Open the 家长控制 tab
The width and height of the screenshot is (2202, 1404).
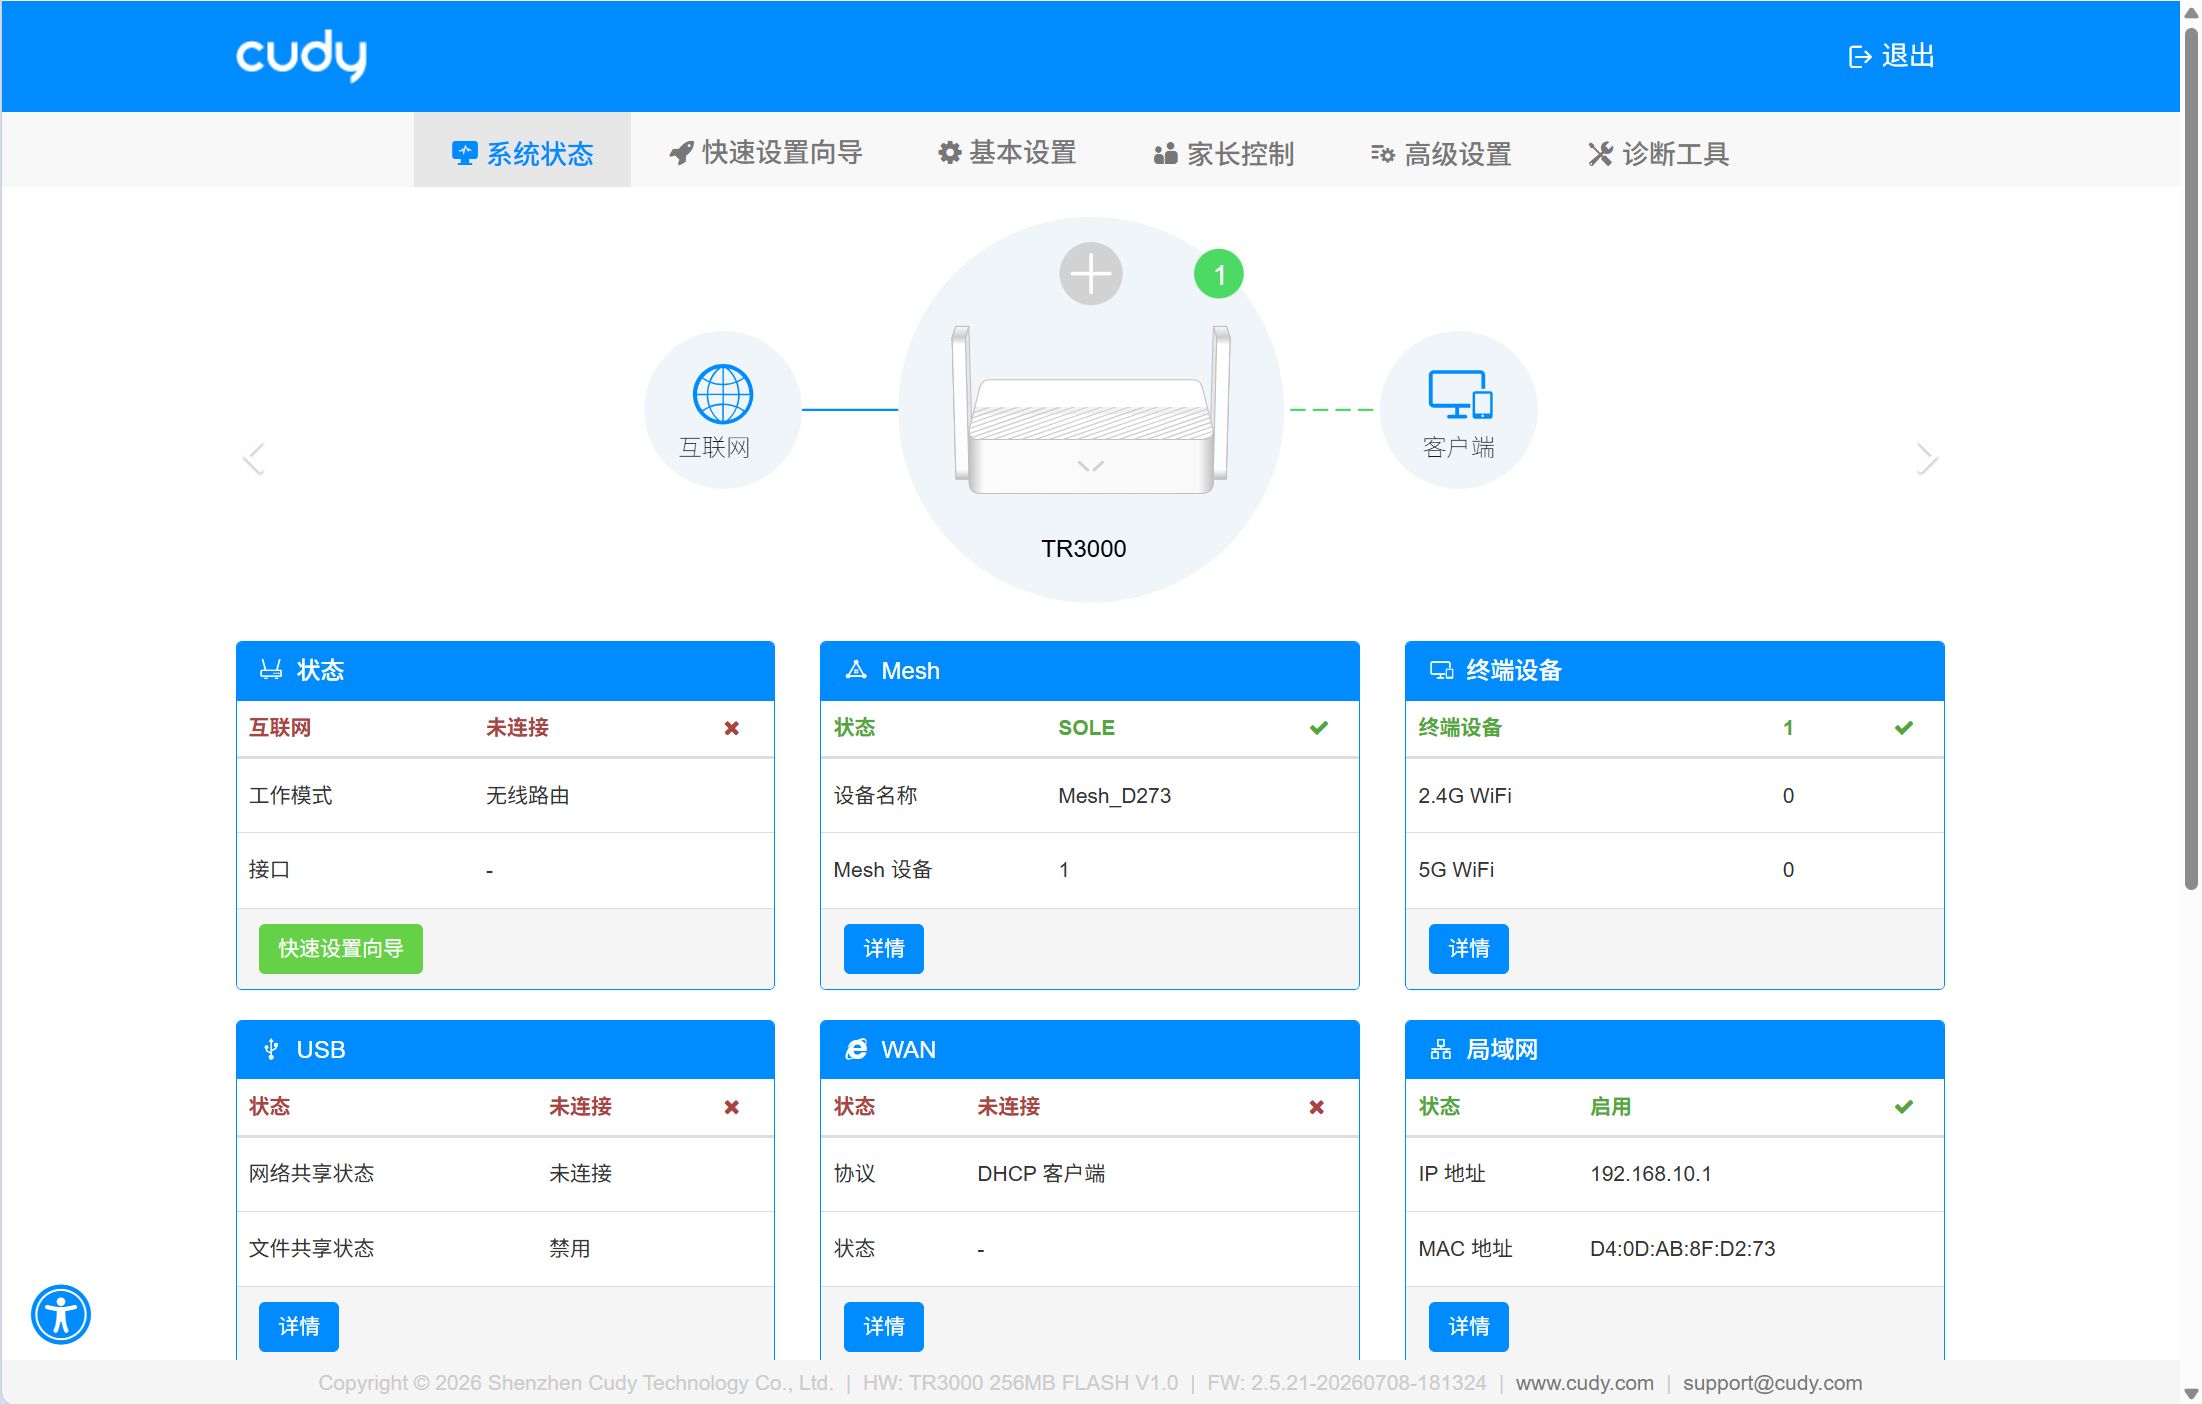1224,153
